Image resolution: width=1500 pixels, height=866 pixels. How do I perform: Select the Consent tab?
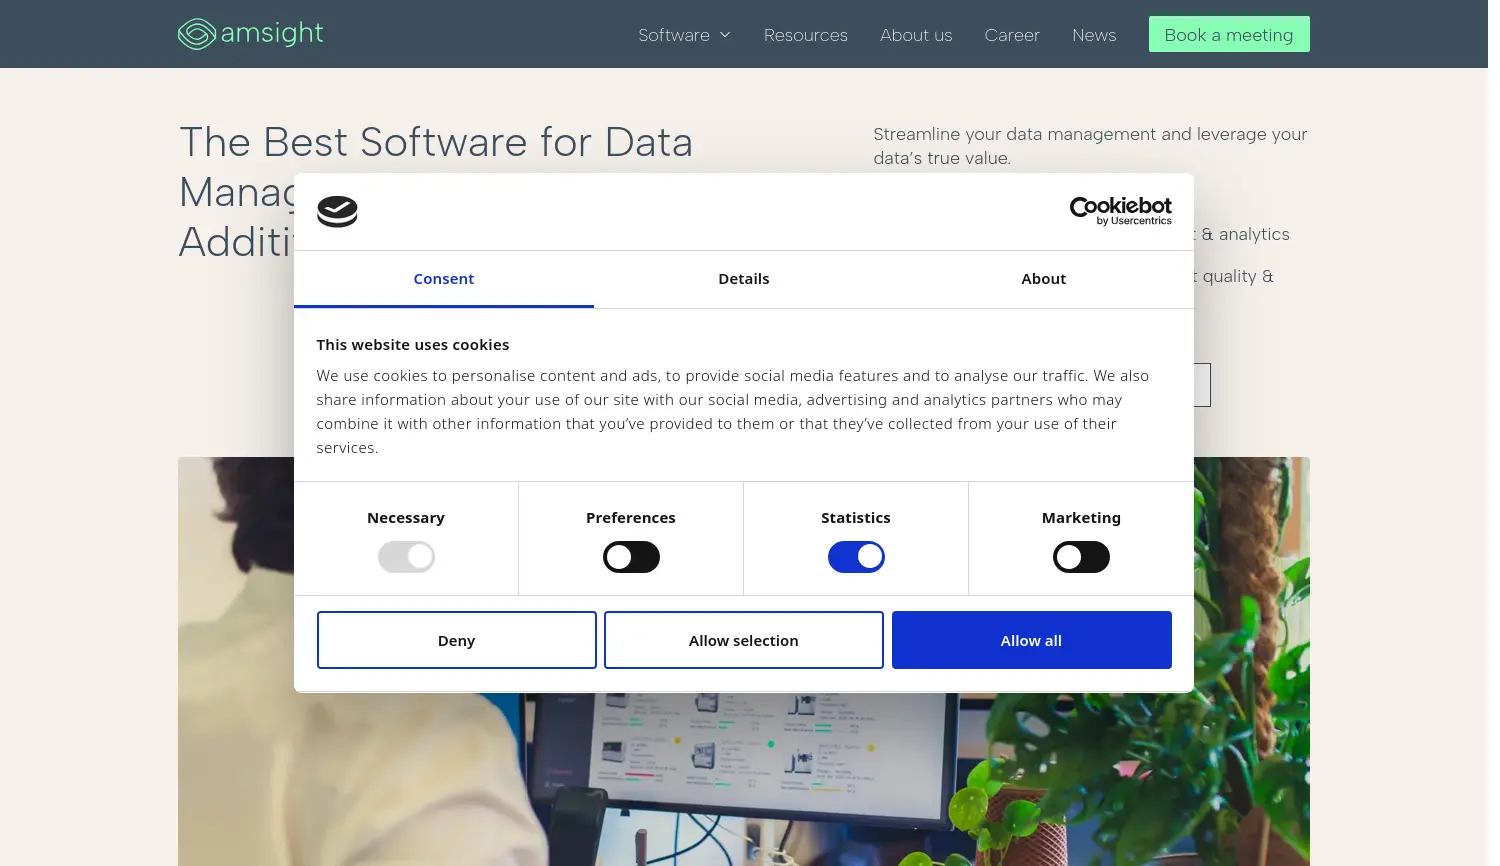coord(443,279)
